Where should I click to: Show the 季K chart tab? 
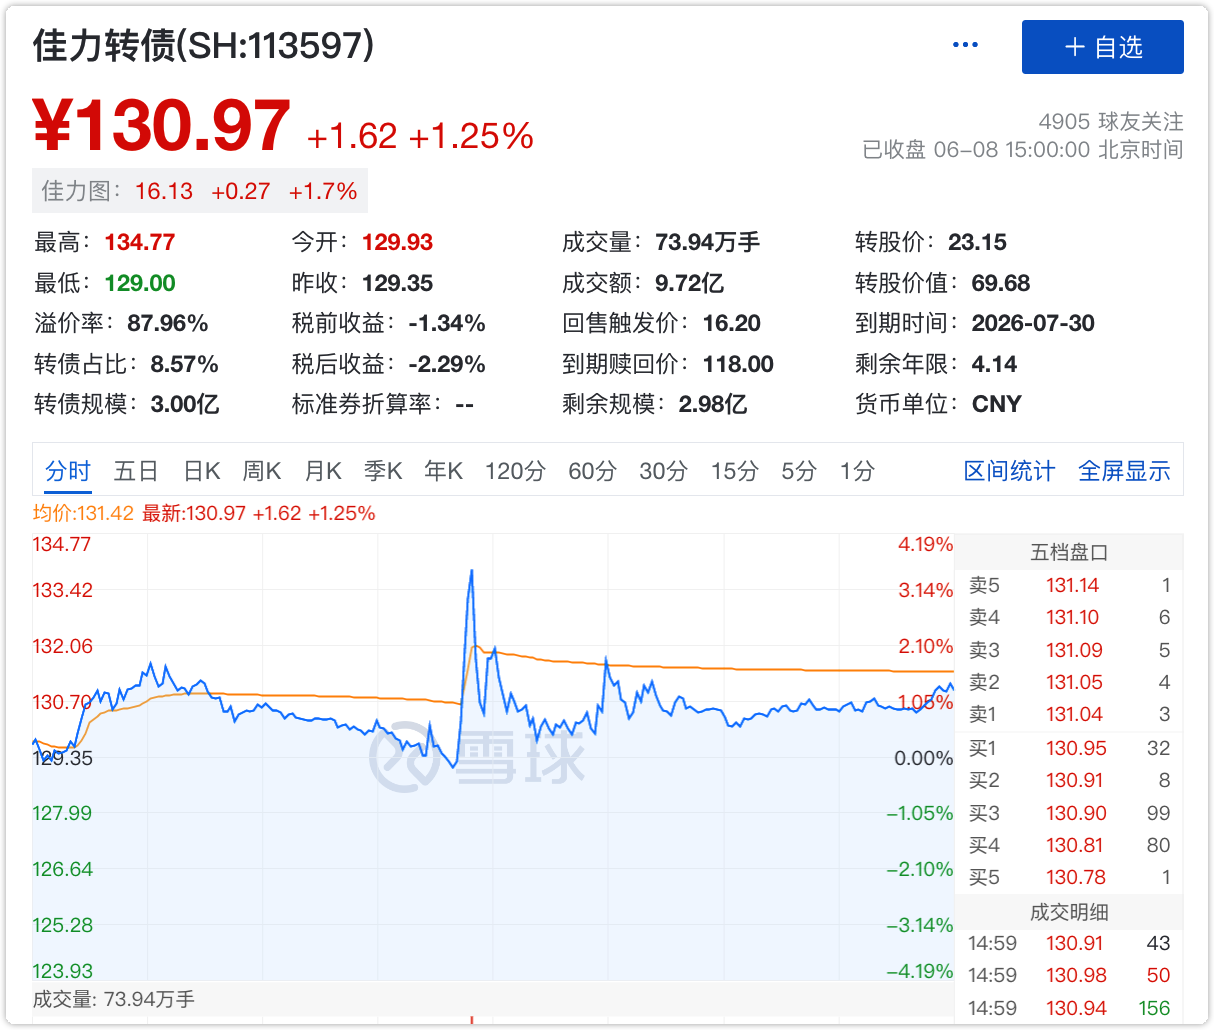(383, 471)
